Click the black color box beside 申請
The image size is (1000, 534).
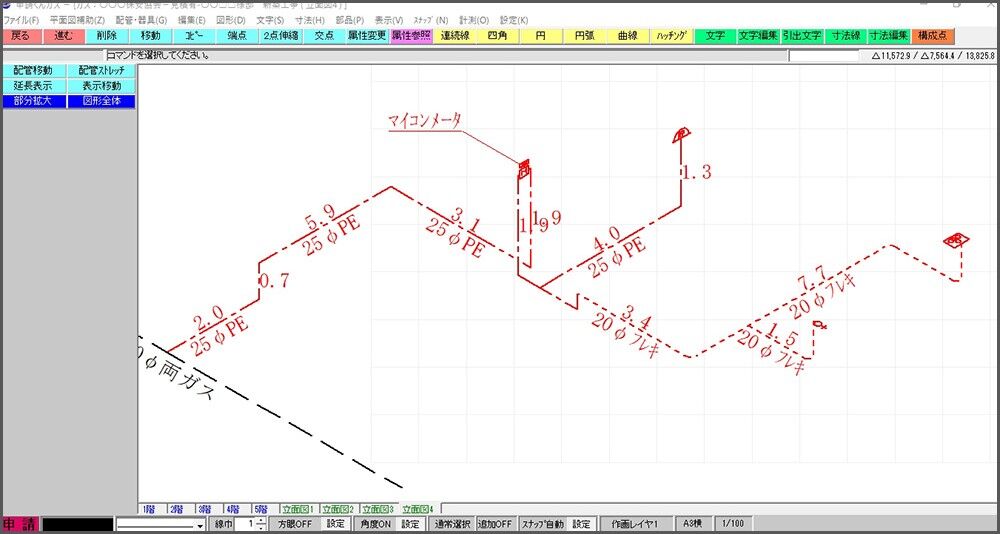click(77, 524)
